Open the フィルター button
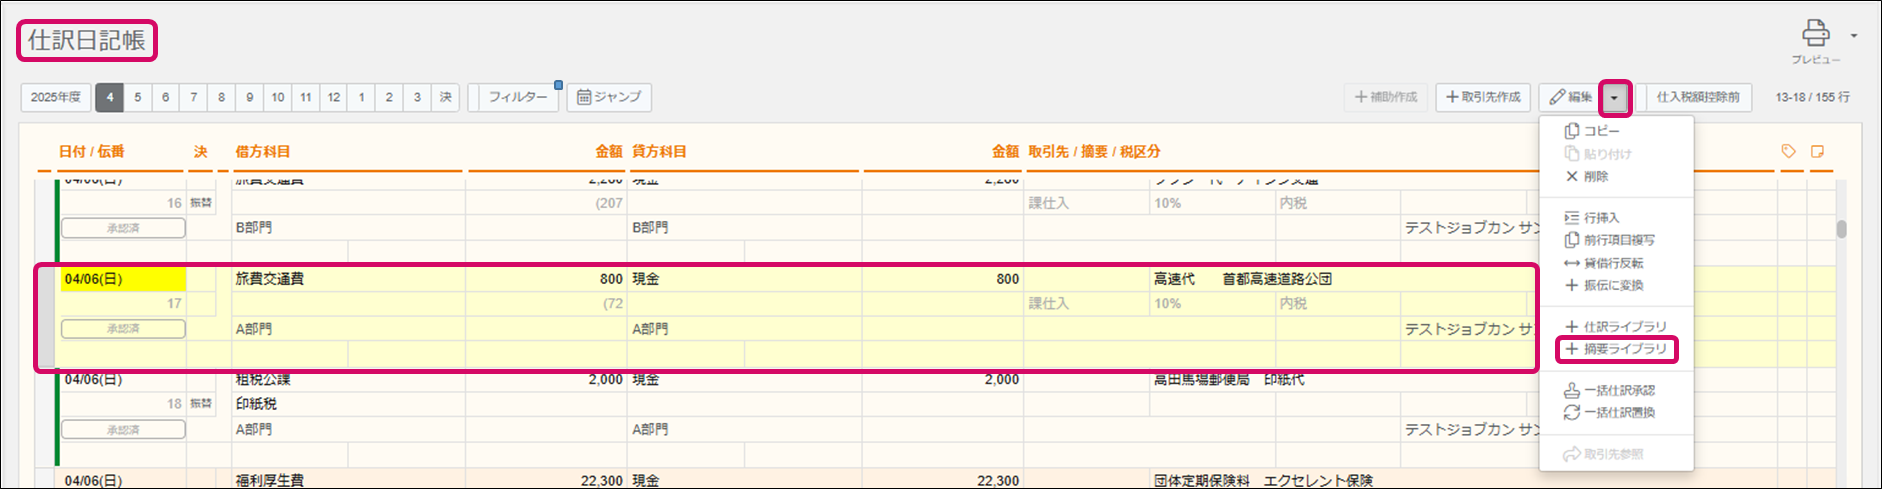 (517, 97)
